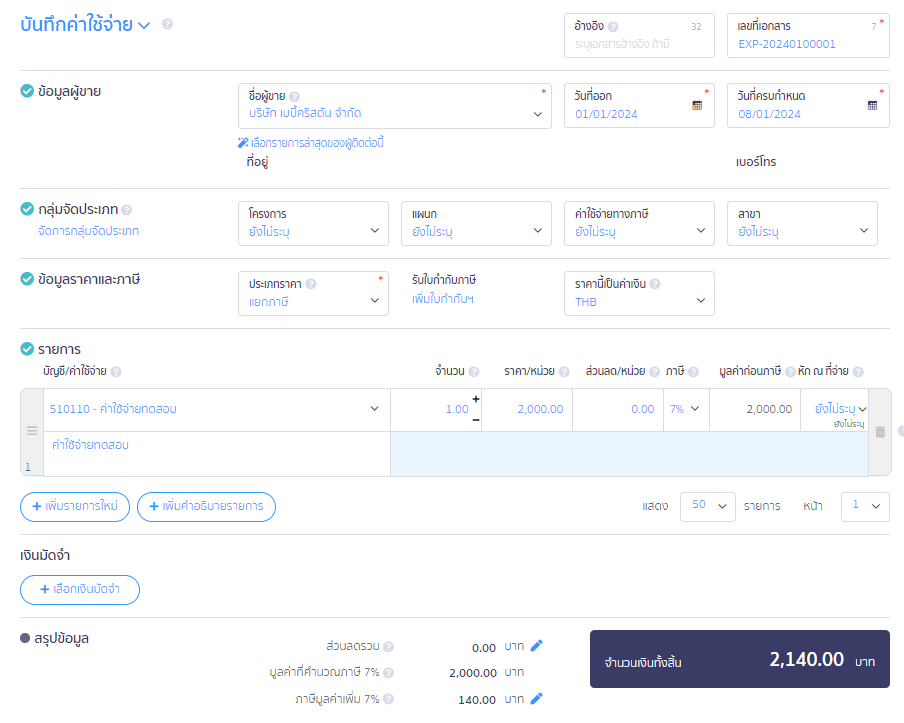This screenshot has height=723, width=904.
Task: Click the ข้อมูลราคาและภาษี section check mark
Action: pos(27,279)
